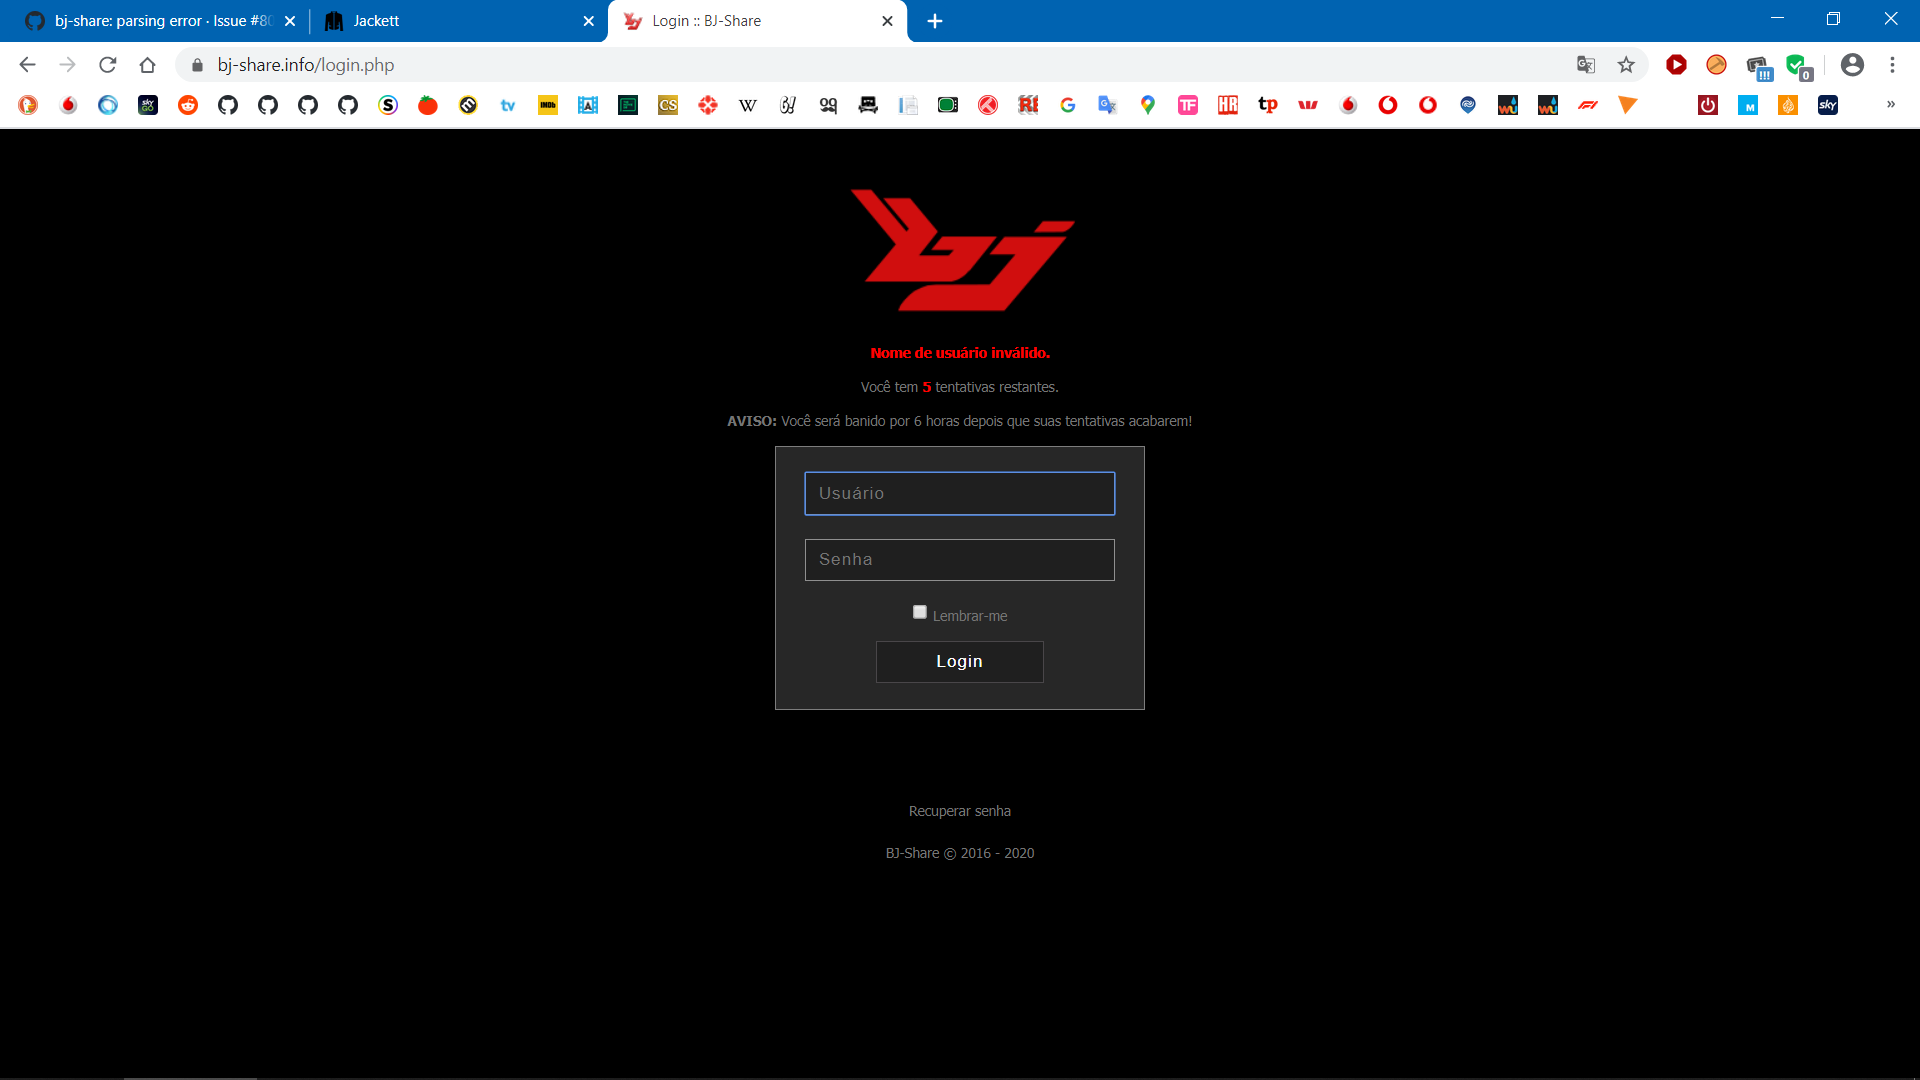
Task: Click into the Usuário username field
Action: (959, 494)
